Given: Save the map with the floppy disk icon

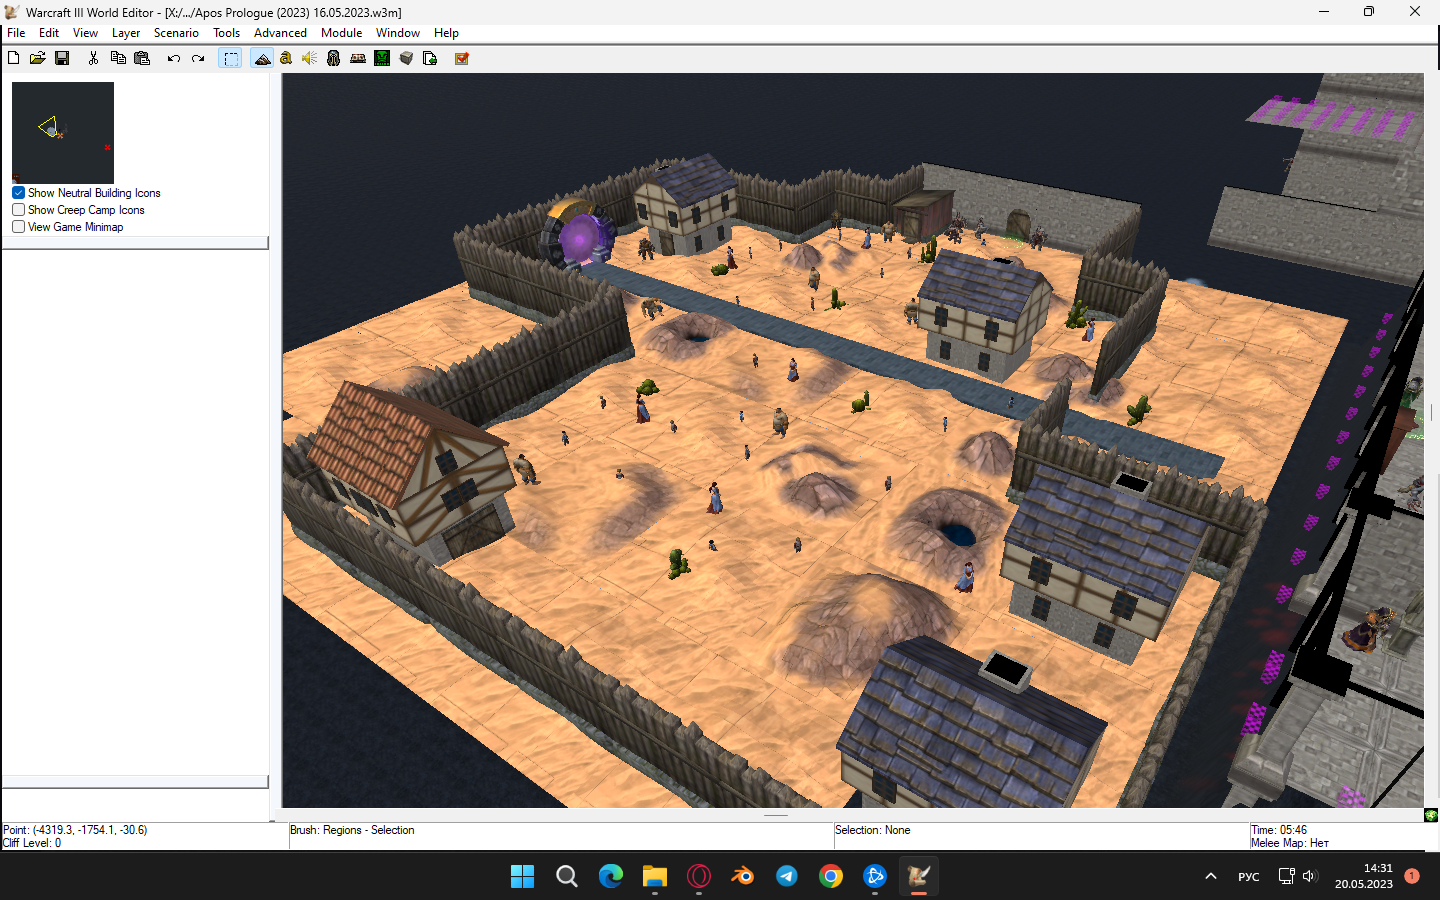Looking at the screenshot, I should pyautogui.click(x=62, y=58).
